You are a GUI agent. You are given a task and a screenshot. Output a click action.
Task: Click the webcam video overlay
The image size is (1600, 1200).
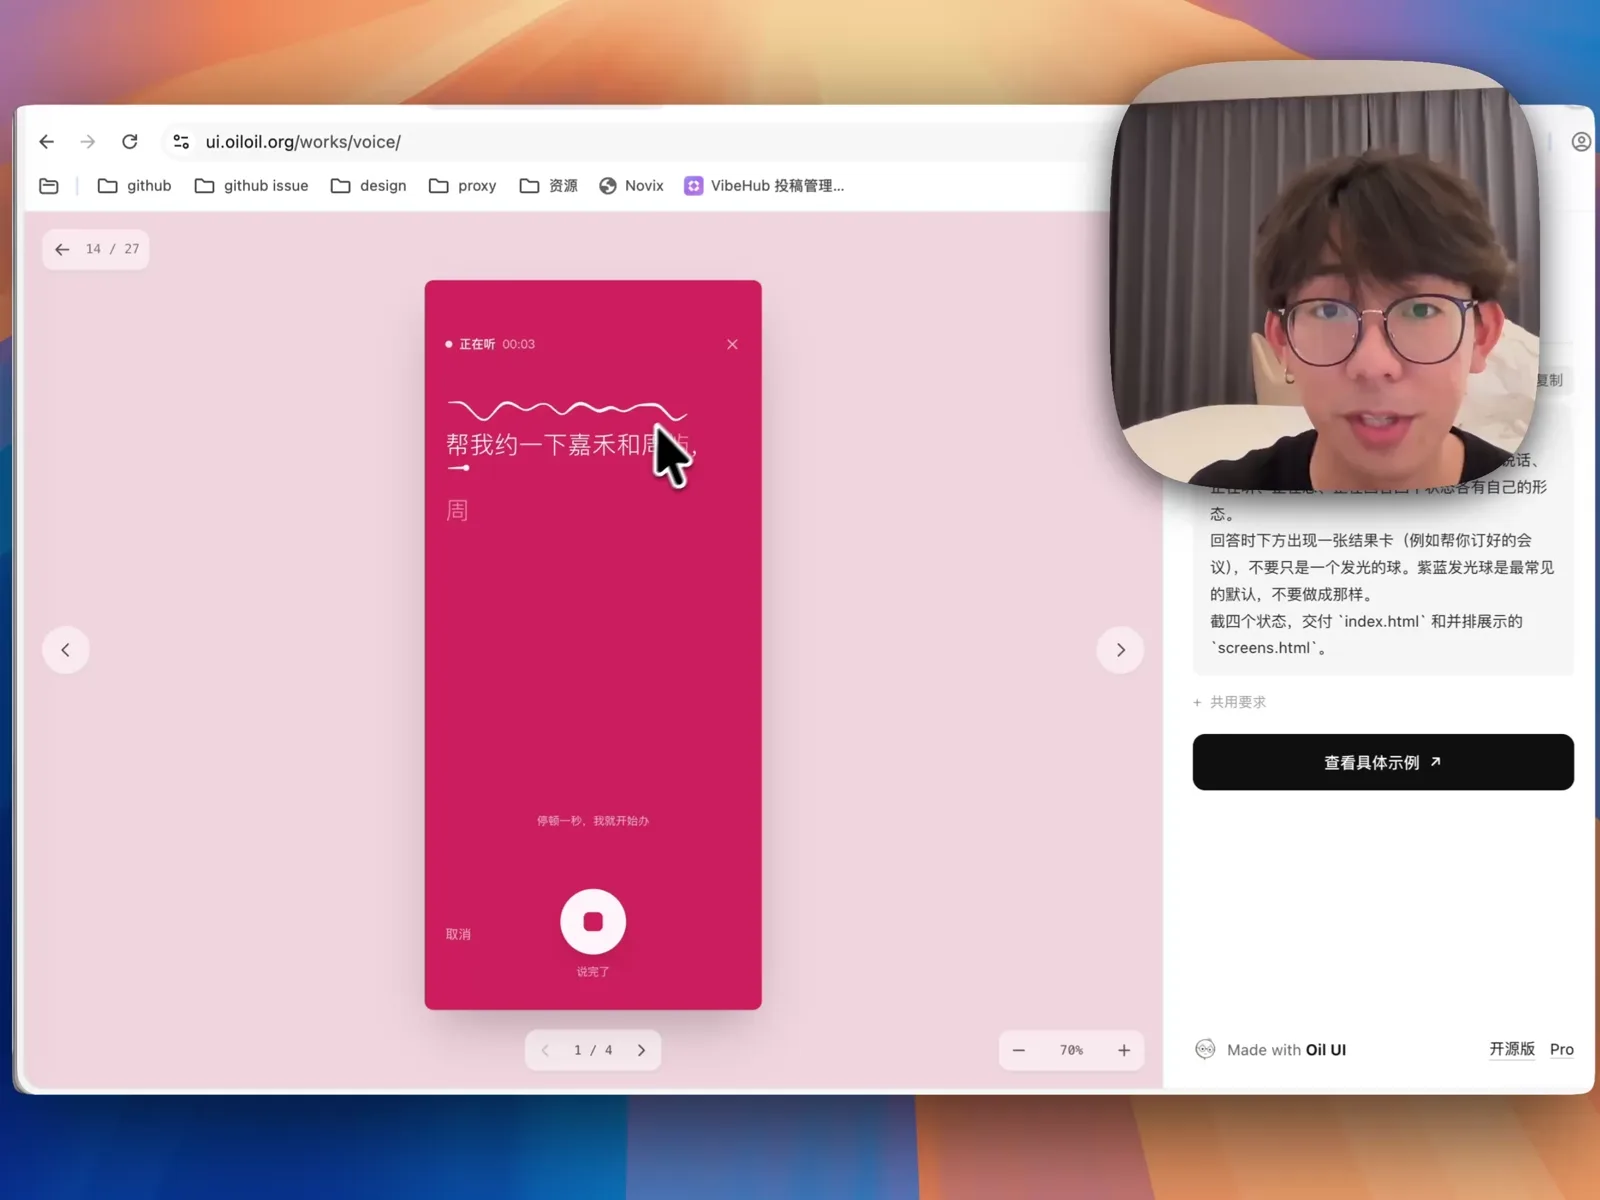(x=1326, y=275)
